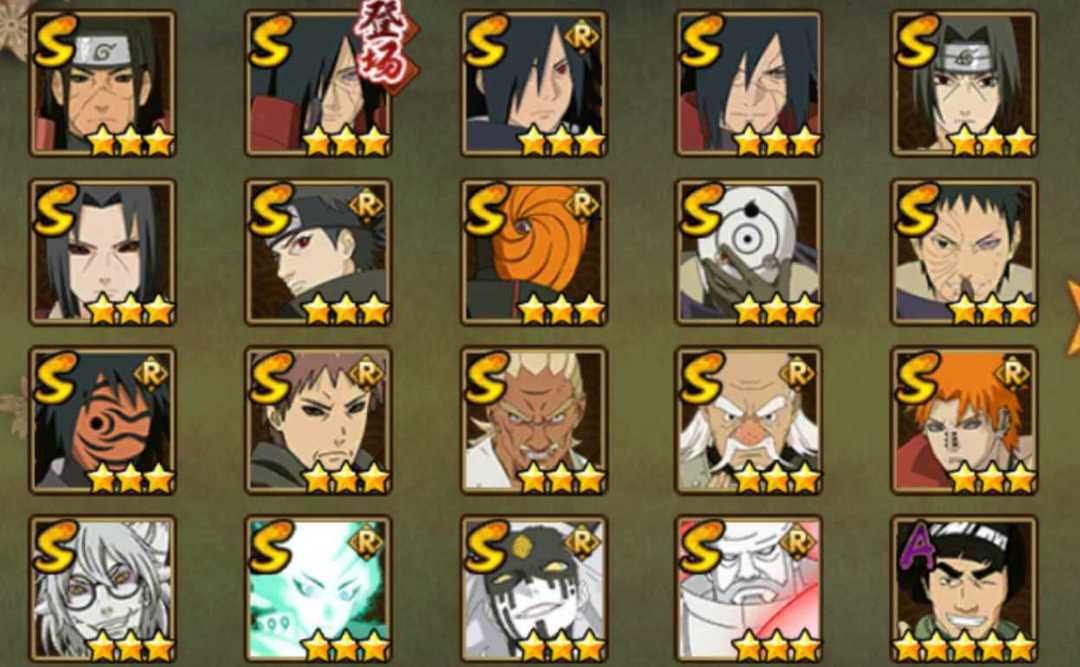Choose the character with orange-black patterned mask
Screen dimensions: 1080x667
103,420
